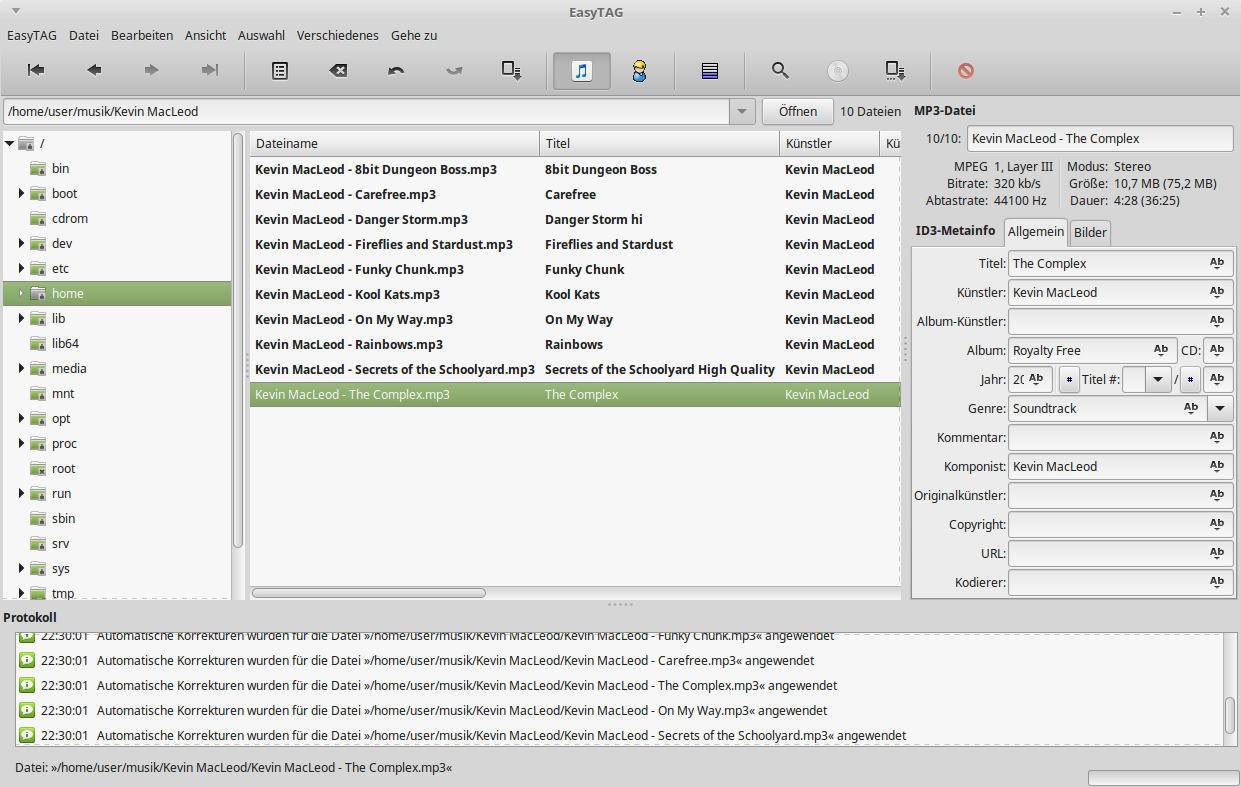Open the Titel # track number dropdown
Screen dimensions: 1241x787
coord(1159,380)
